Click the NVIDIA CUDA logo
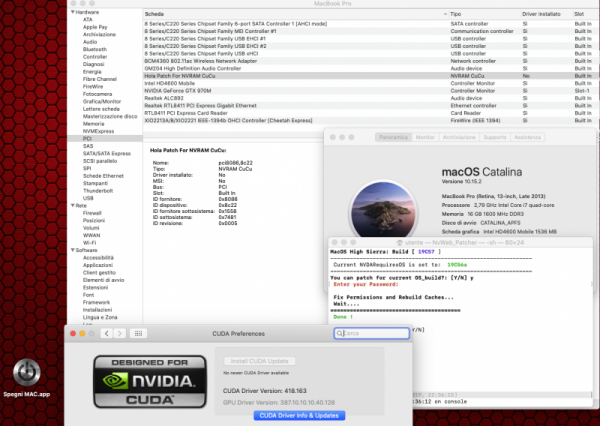The width and height of the screenshot is (600, 426). (150, 382)
